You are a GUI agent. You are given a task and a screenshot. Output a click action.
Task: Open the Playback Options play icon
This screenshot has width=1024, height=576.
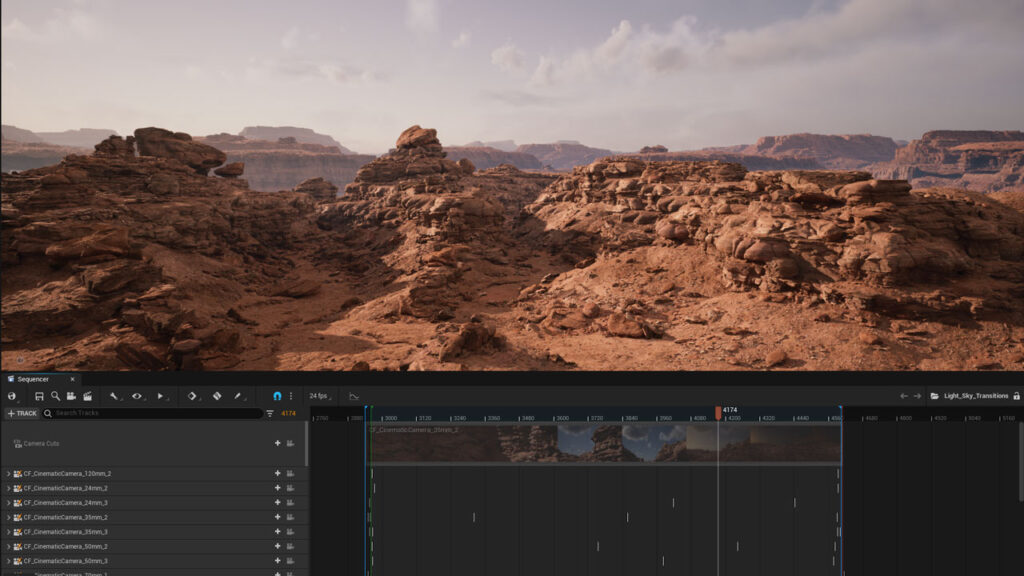tap(160, 396)
